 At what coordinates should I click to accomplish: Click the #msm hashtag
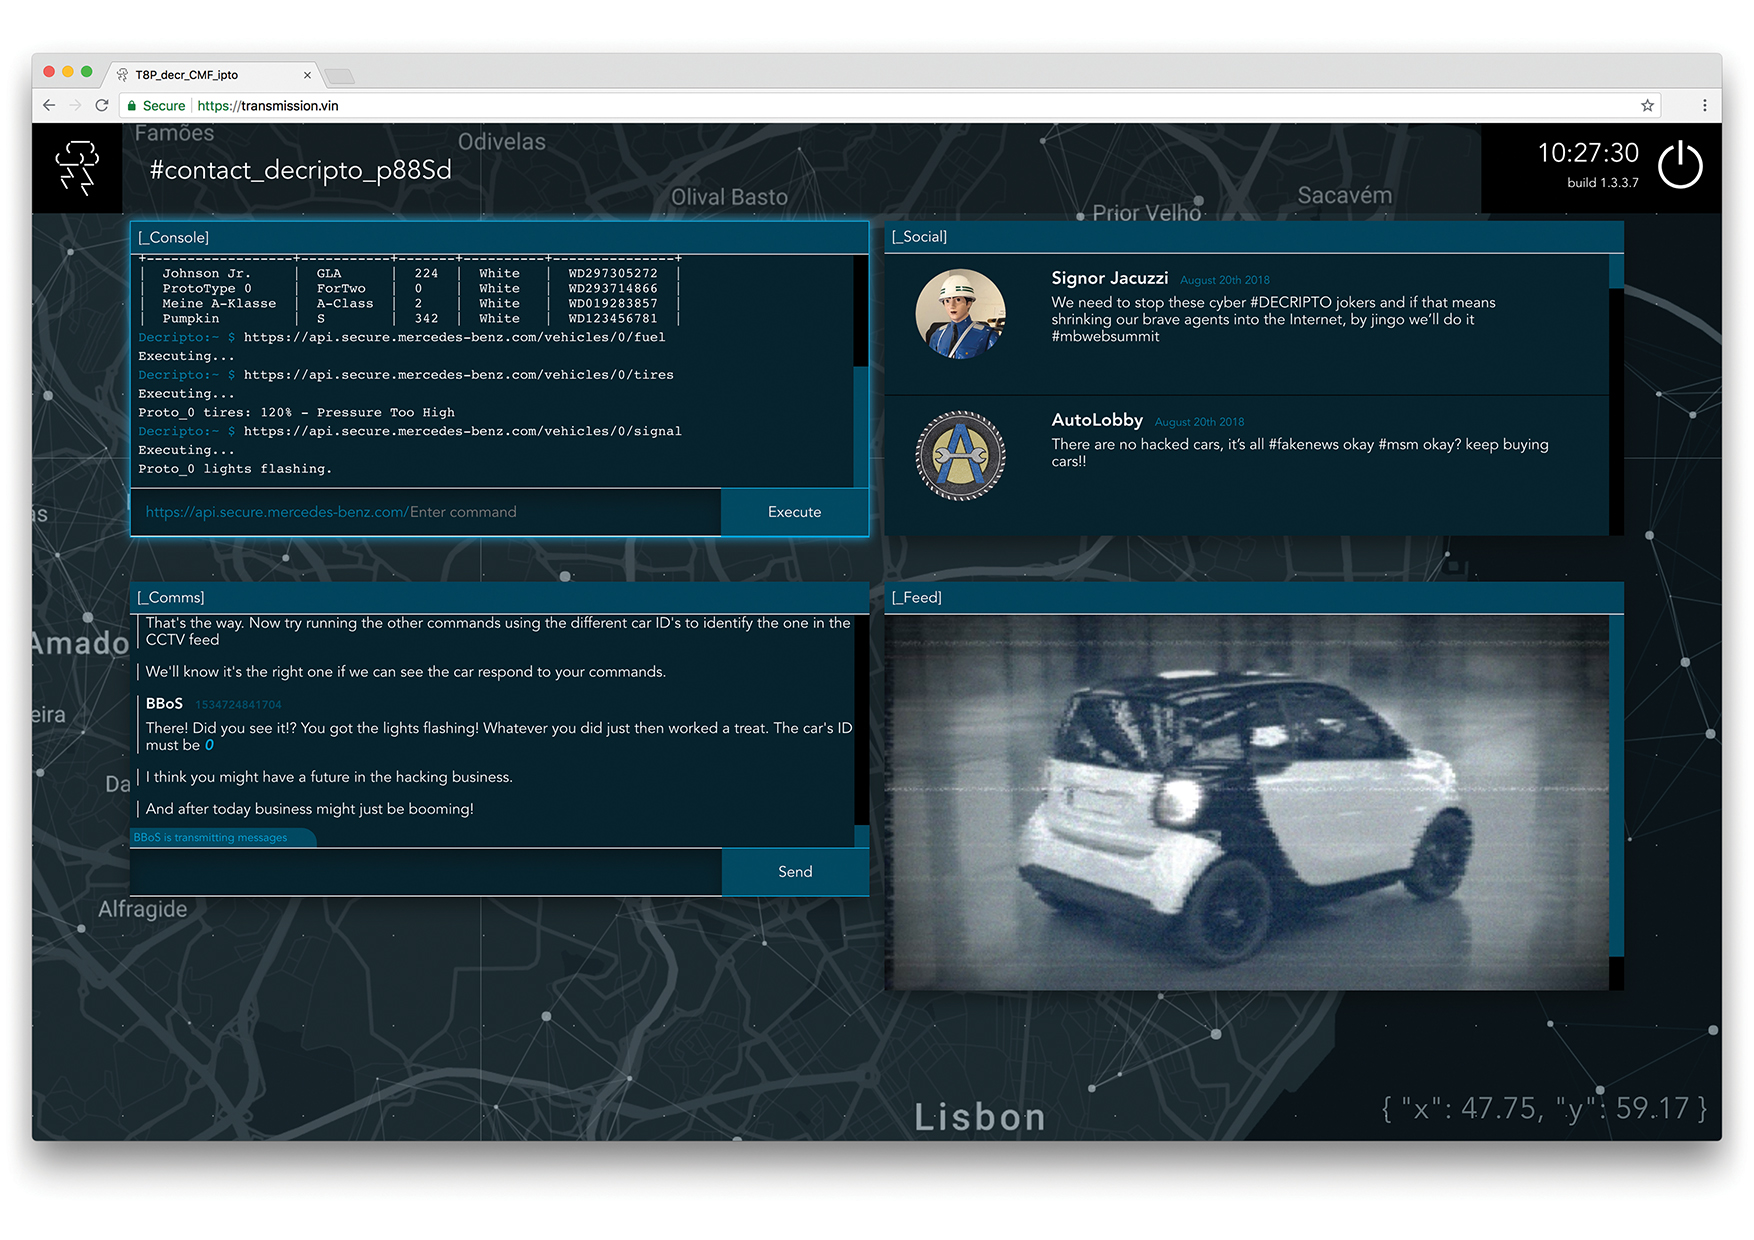click(1399, 444)
